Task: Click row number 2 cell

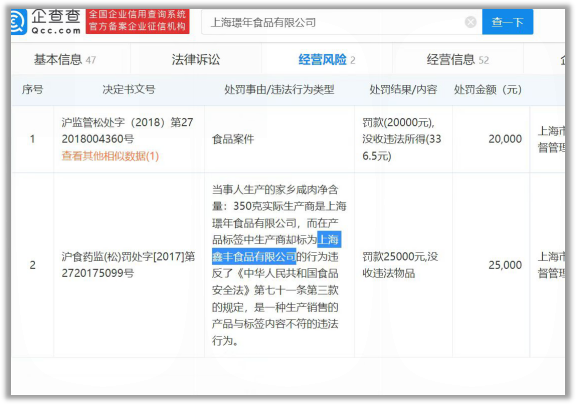Action: coord(32,265)
